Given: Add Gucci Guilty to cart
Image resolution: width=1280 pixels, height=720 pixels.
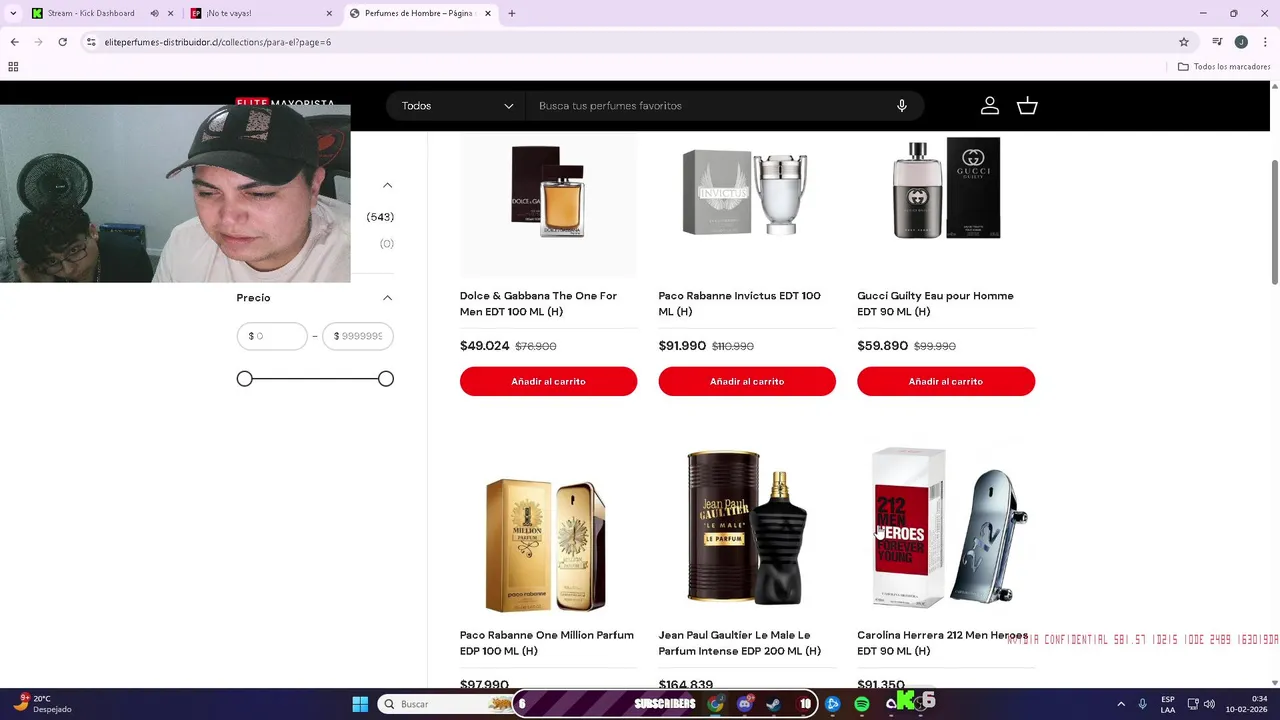Looking at the screenshot, I should click(x=946, y=381).
